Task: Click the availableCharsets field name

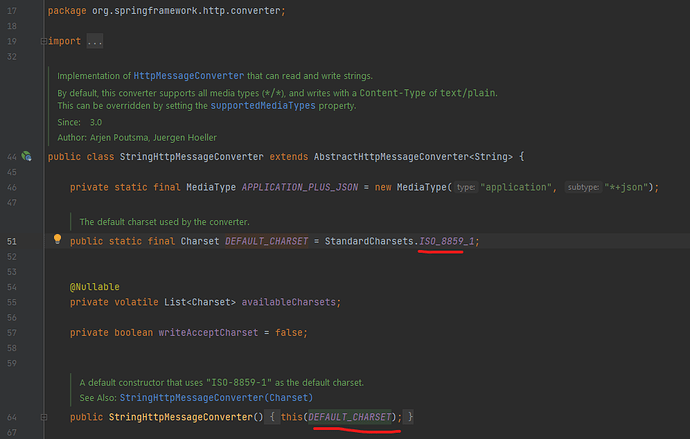Action: point(288,302)
